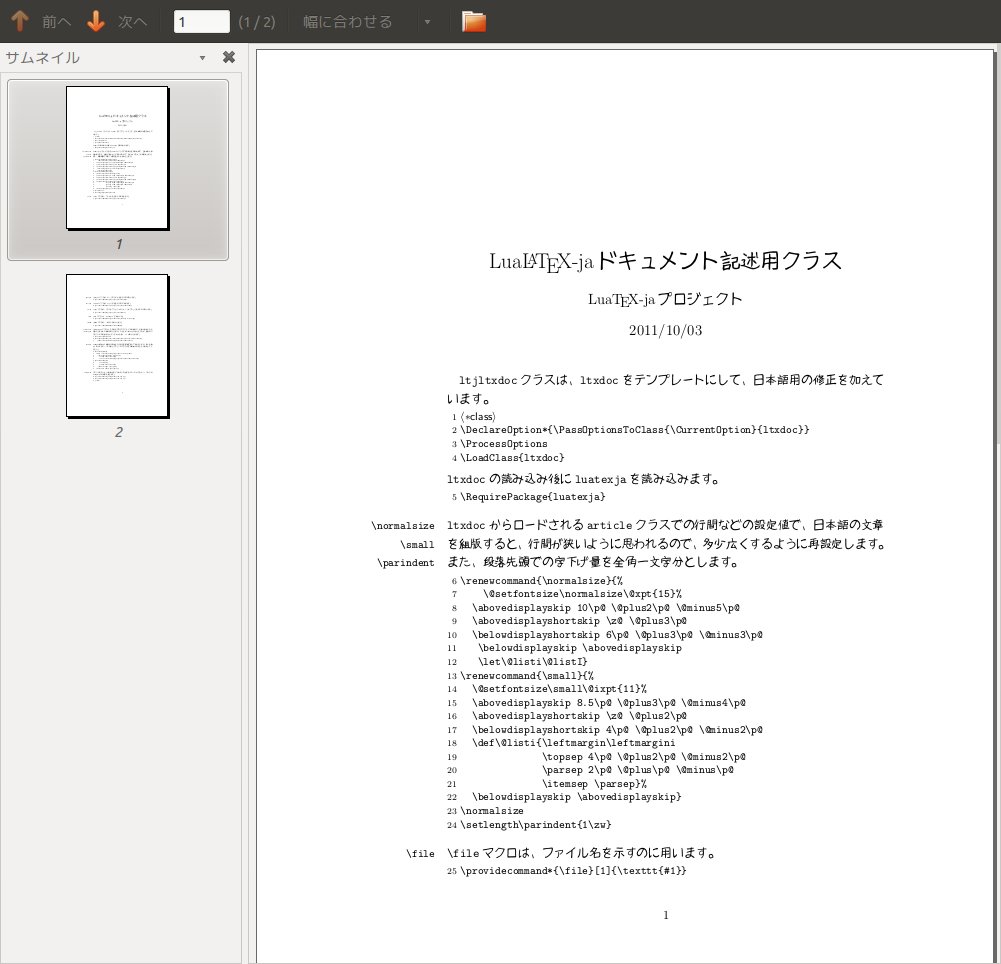Select page 1 thumbnail

[x=117, y=158]
